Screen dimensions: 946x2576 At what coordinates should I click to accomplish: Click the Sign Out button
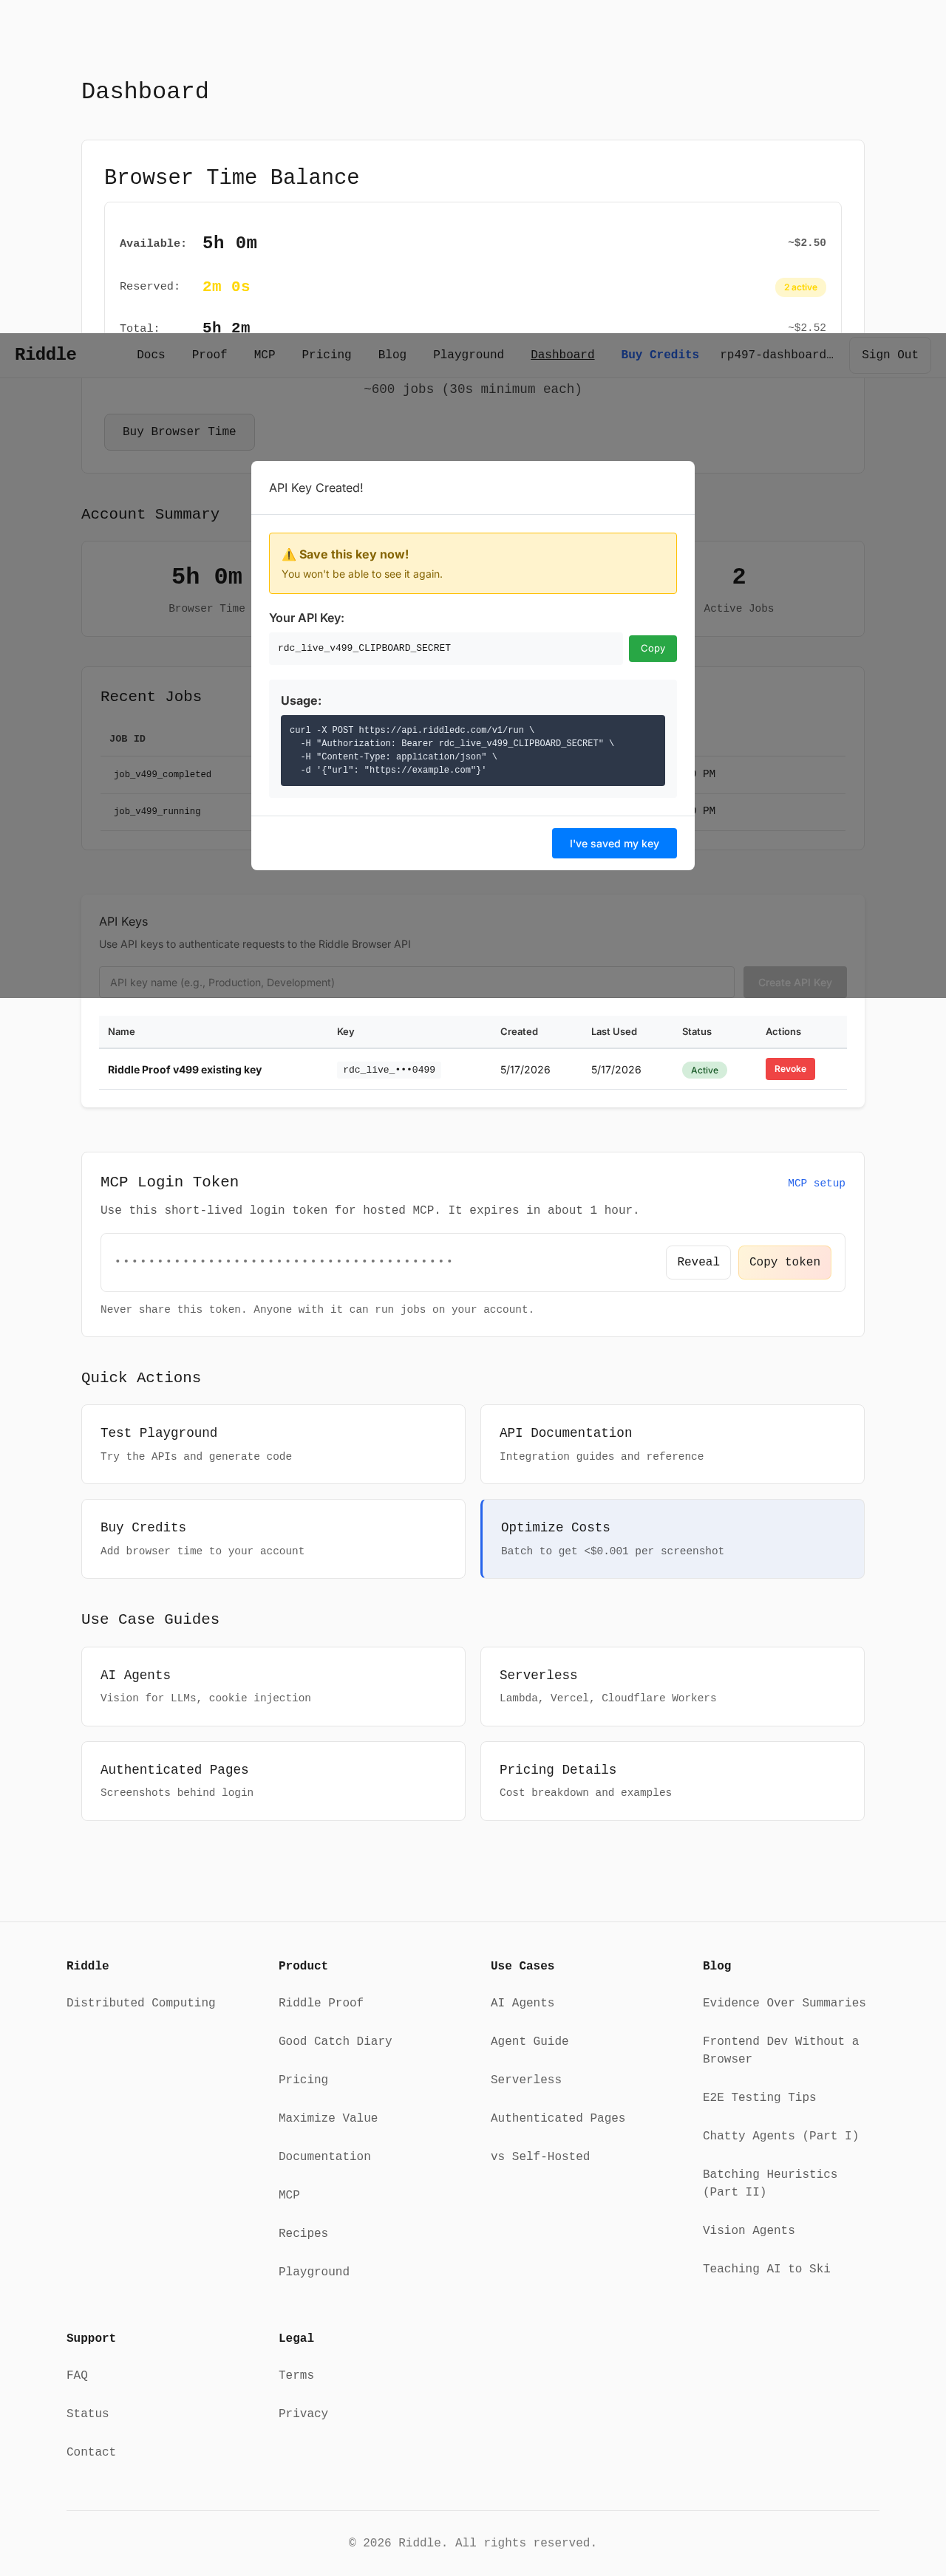889,355
